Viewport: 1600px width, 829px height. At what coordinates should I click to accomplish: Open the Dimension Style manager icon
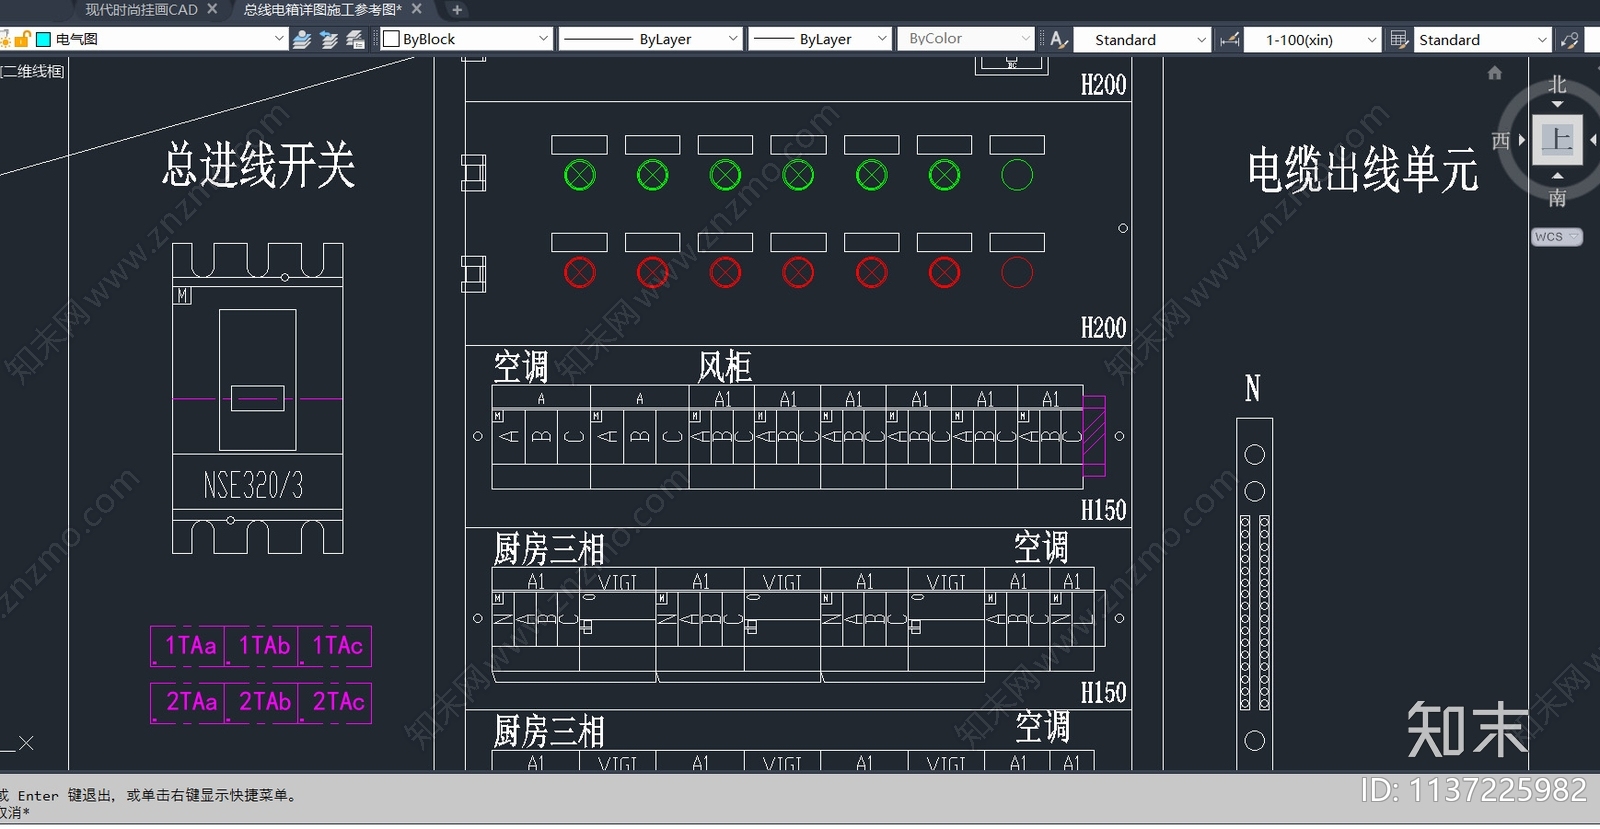(x=1230, y=39)
